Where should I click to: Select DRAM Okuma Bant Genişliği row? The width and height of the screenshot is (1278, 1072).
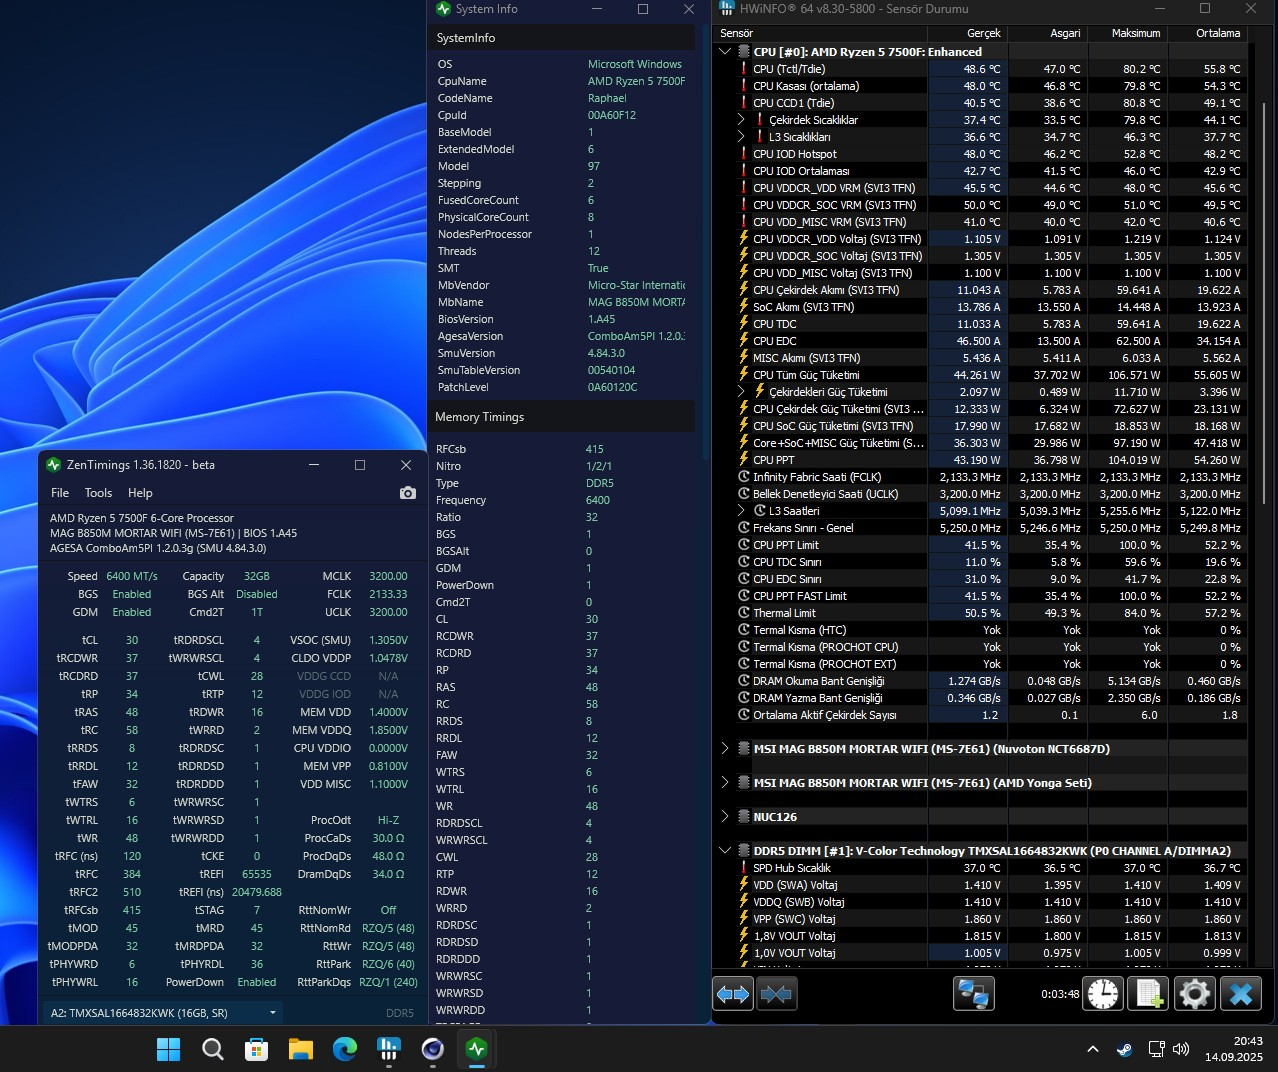pyautogui.click(x=980, y=681)
